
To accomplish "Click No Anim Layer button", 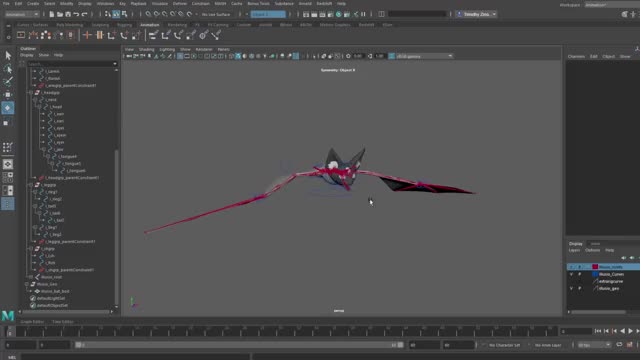I will (548, 345).
